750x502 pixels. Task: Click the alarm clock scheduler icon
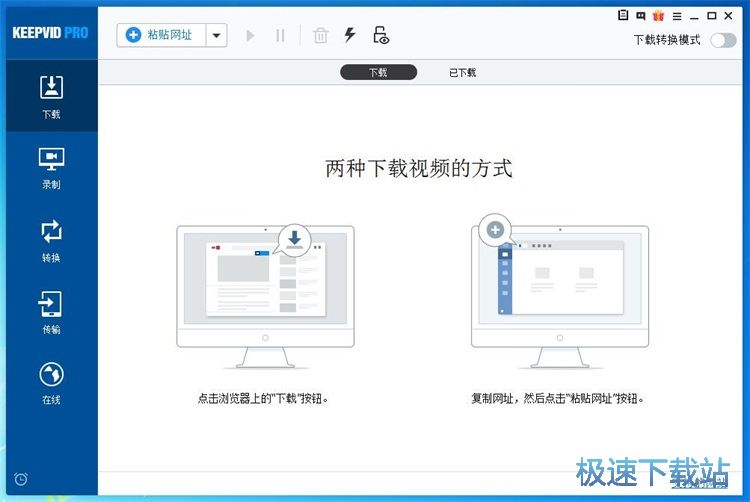(x=21, y=480)
